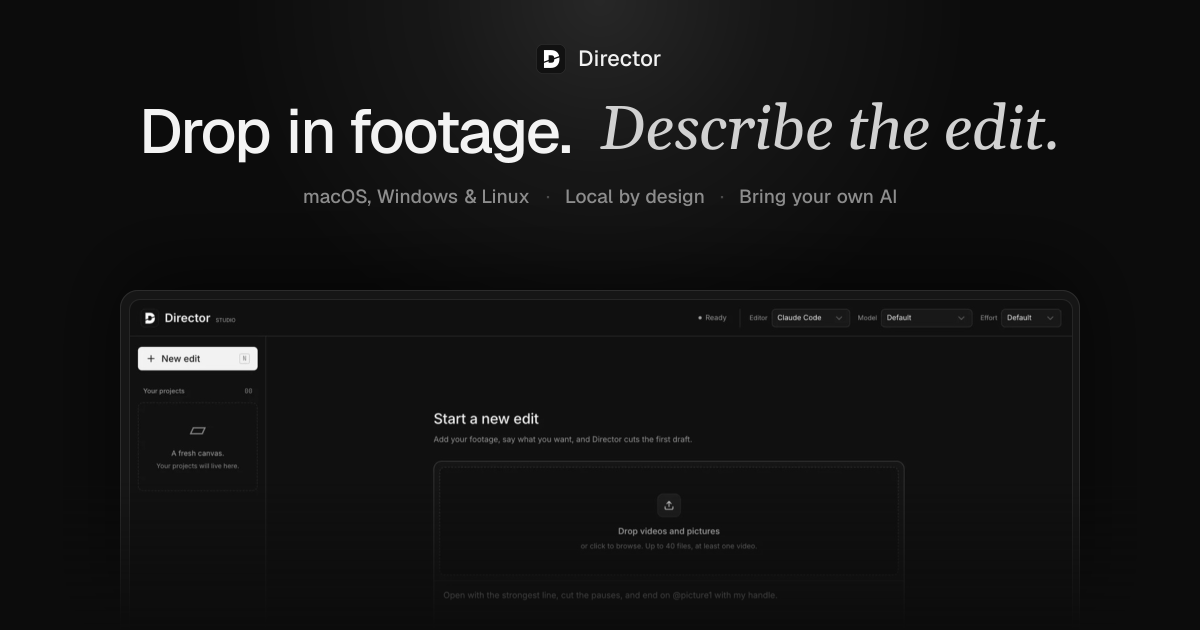Screen dimensions: 1200x630
Task: Click 'Your projects will live here.' text
Action: [198, 466]
